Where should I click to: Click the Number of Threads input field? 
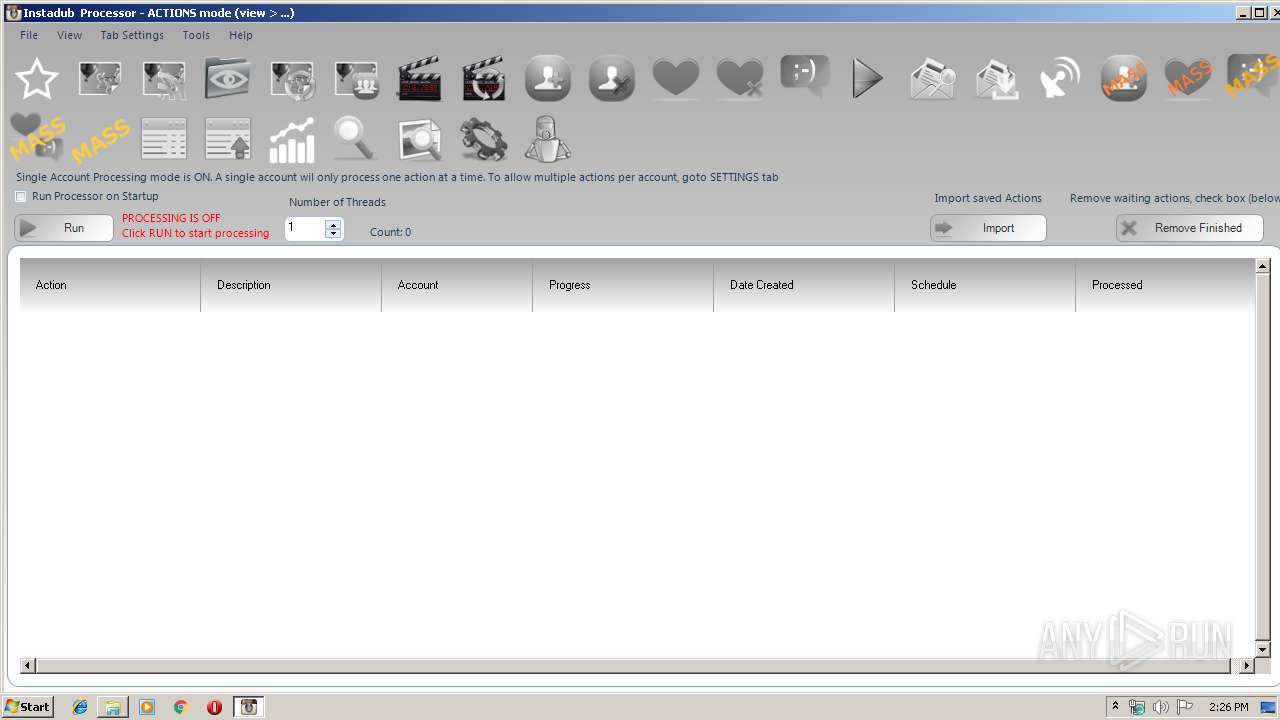(305, 229)
